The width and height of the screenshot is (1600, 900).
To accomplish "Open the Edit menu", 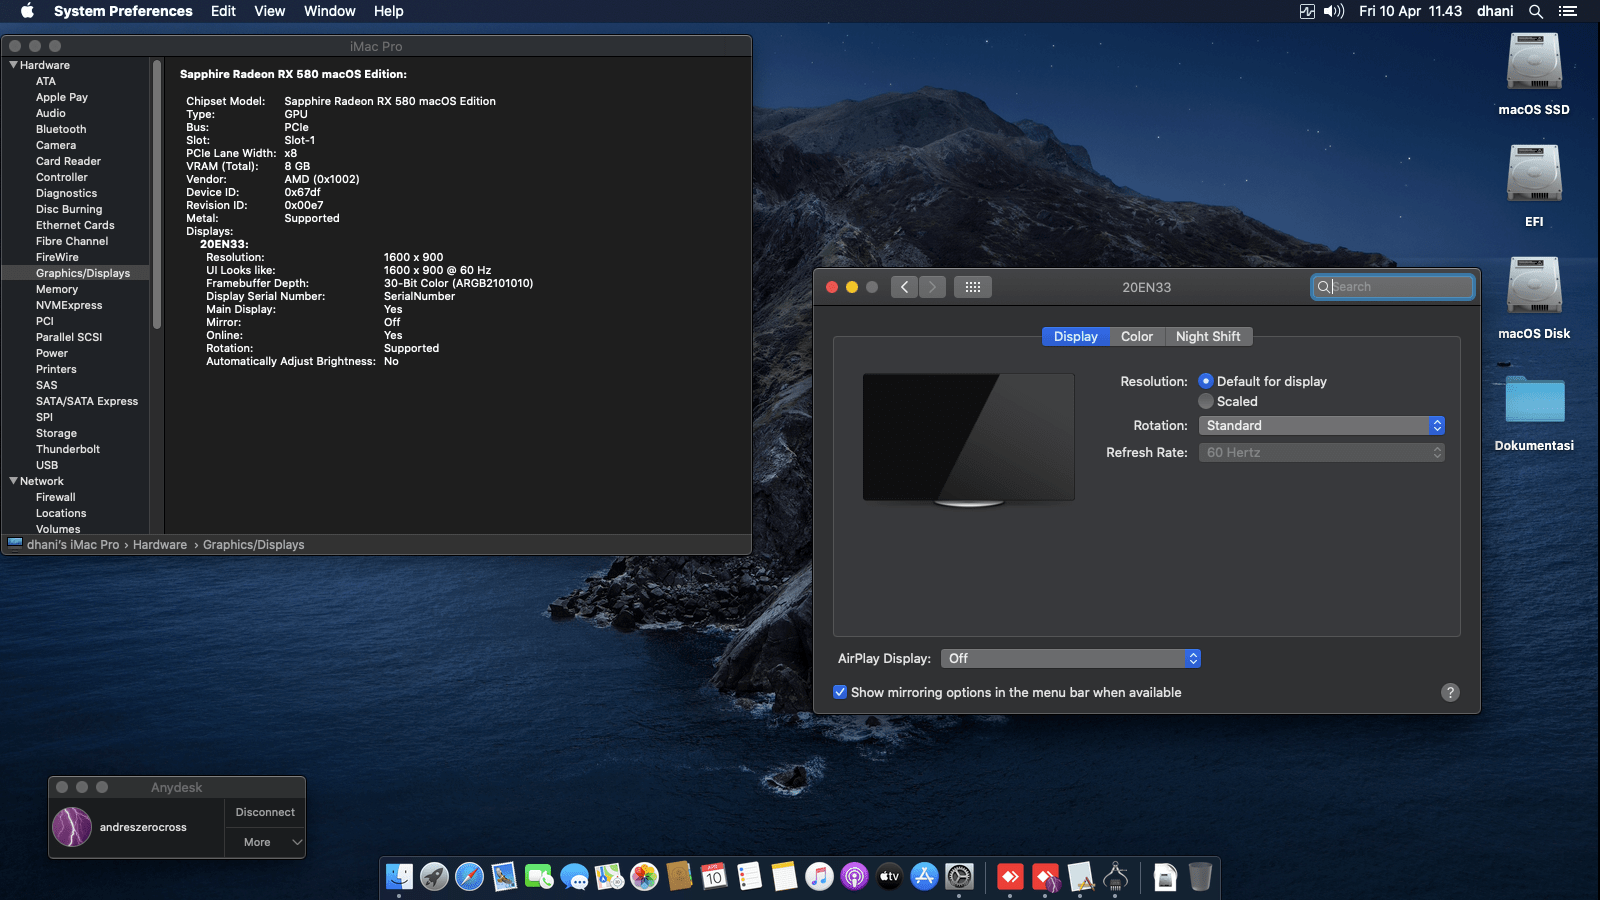I will point(223,11).
